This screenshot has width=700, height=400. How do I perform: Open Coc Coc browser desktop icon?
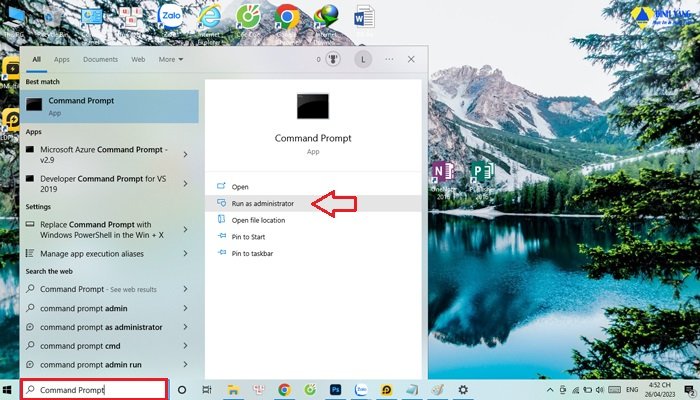tap(248, 20)
